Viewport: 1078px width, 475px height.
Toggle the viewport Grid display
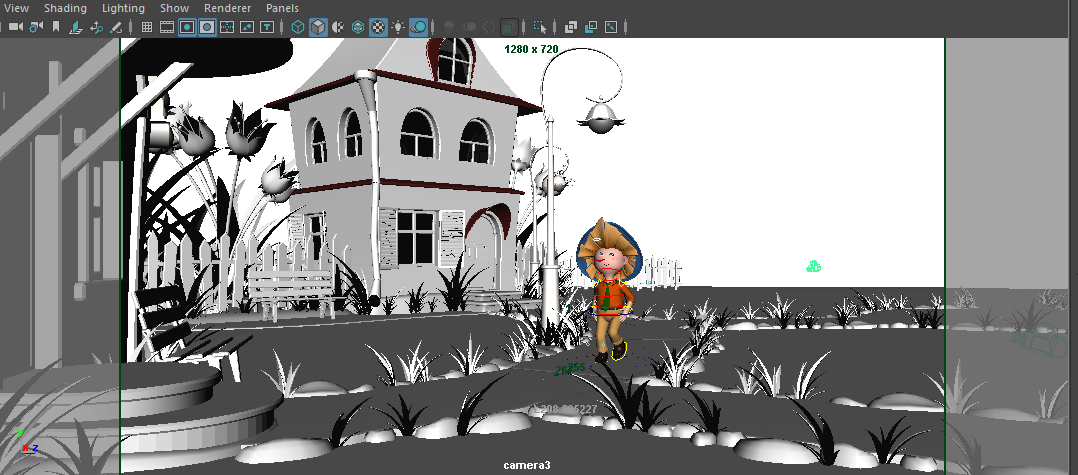[146, 27]
